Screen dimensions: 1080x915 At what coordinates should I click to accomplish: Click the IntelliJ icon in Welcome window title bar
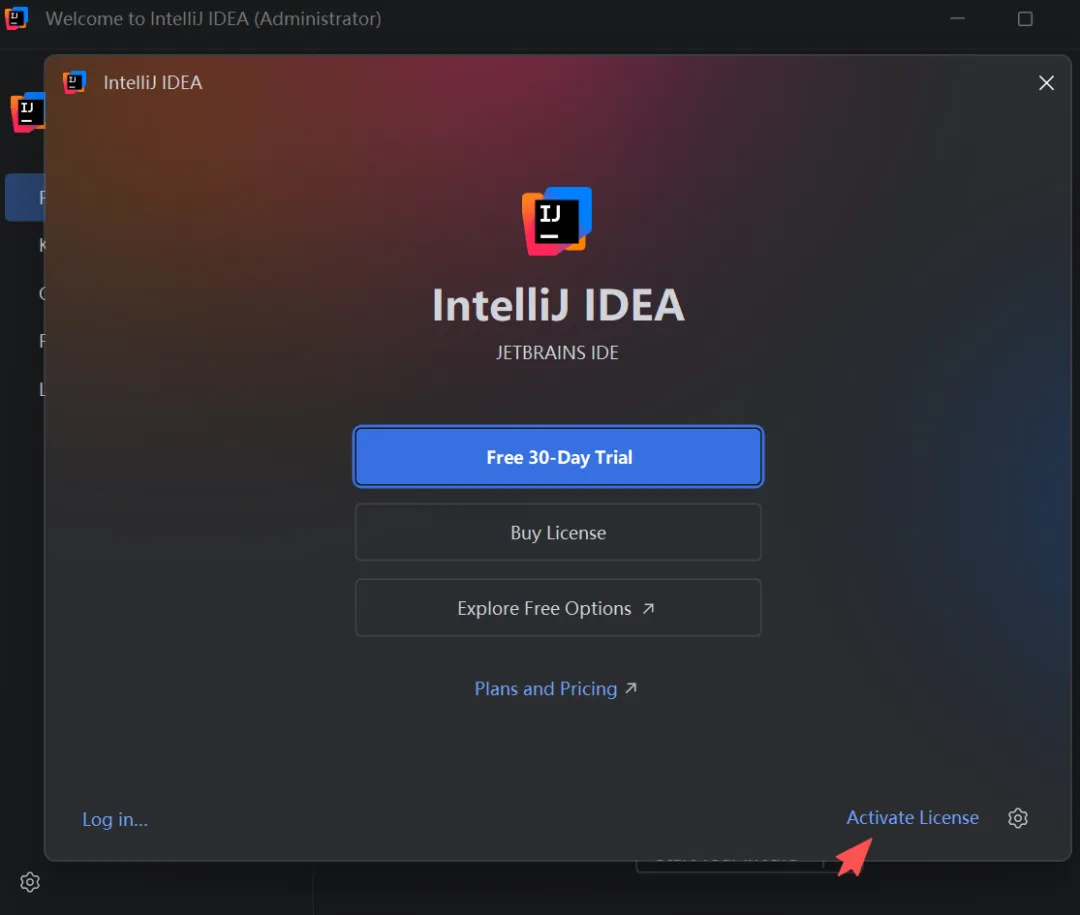click(17, 19)
